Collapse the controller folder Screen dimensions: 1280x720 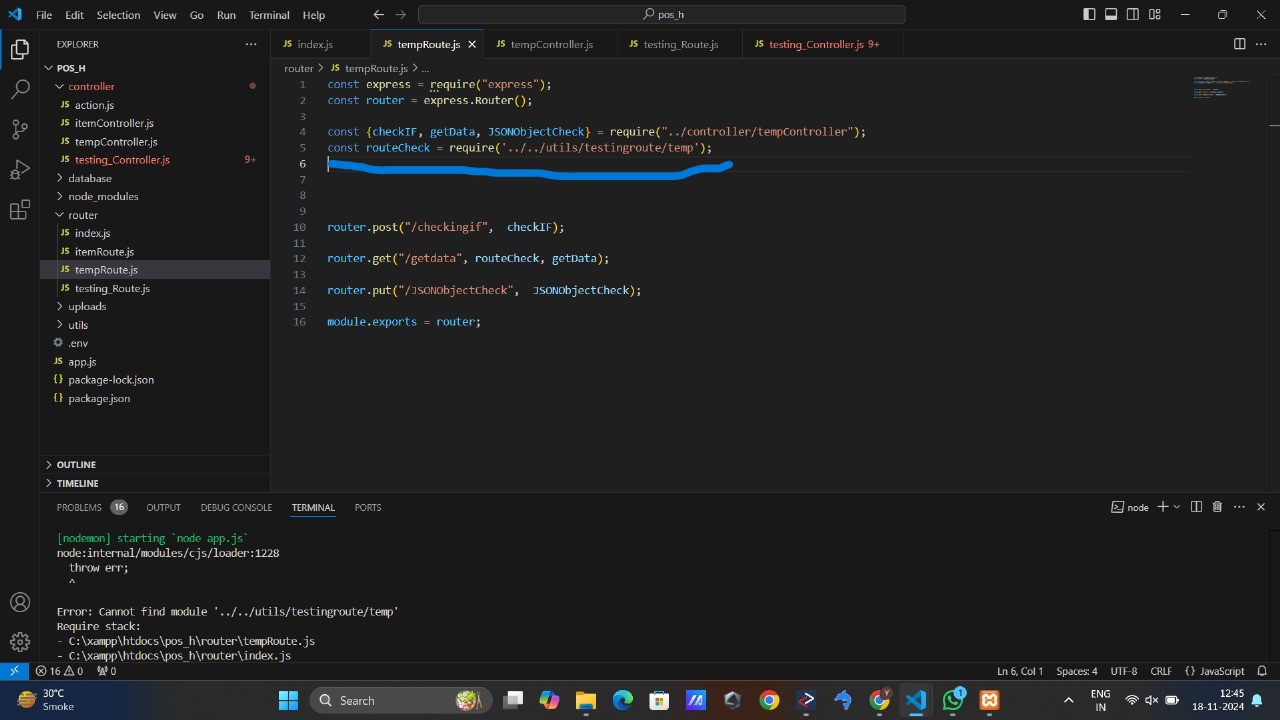click(x=91, y=86)
